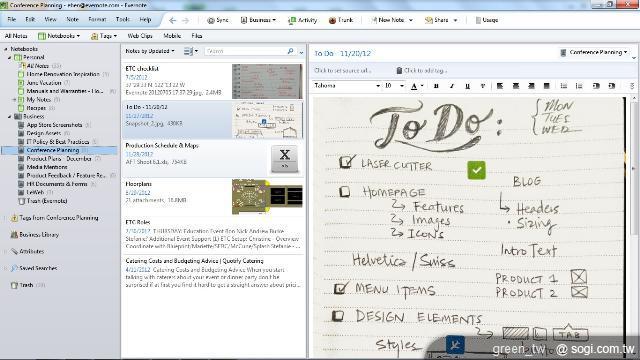Viewport: 640px width, 360px height.
Task: Toggle italic formatting in note editor
Action: (x=452, y=86)
